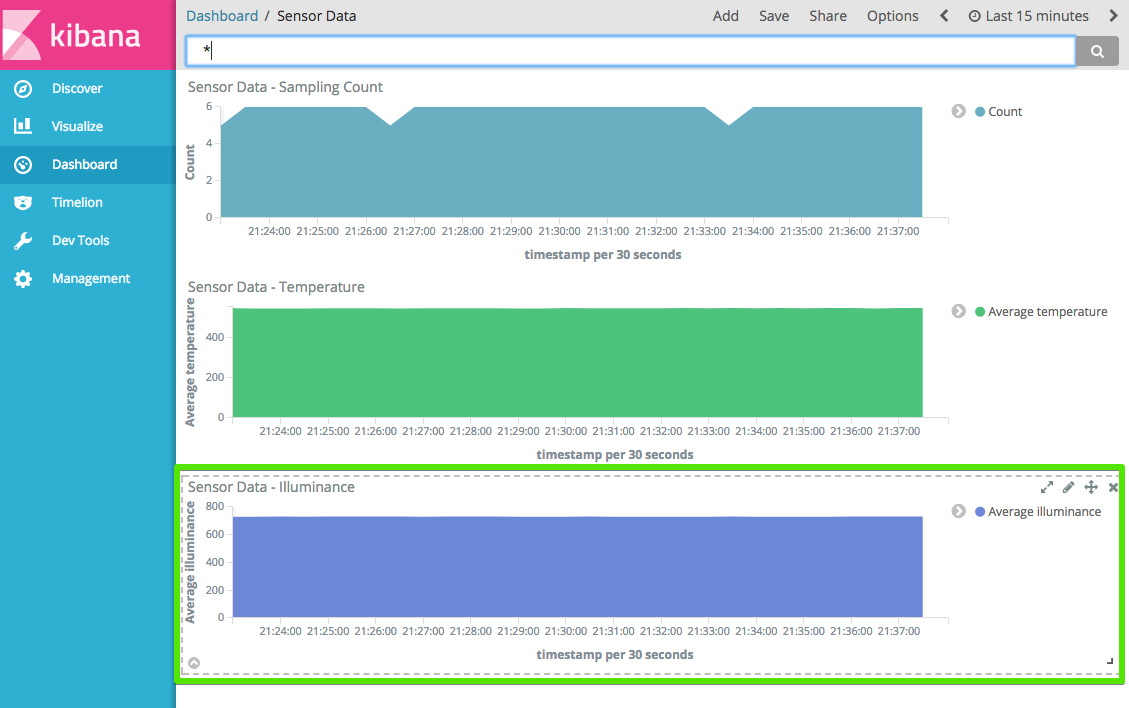
Task: Expand Illuminance panel to full screen
Action: [1047, 488]
